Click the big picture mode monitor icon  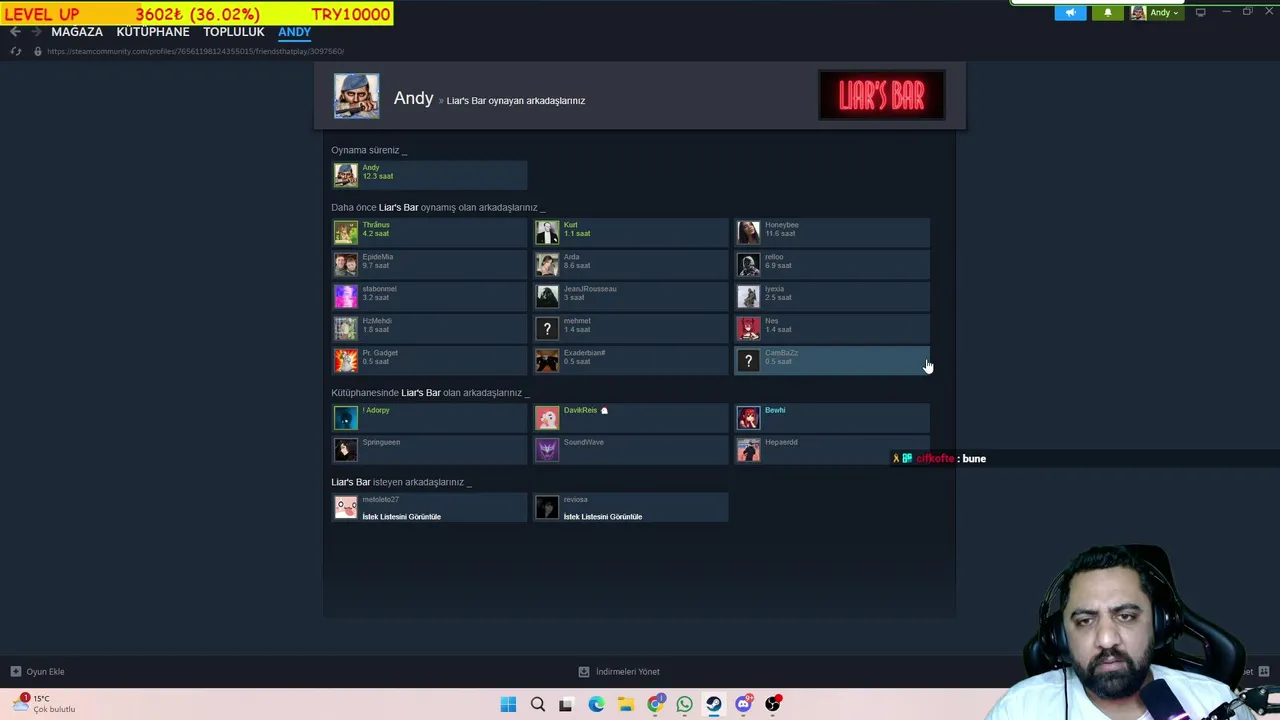(1201, 12)
